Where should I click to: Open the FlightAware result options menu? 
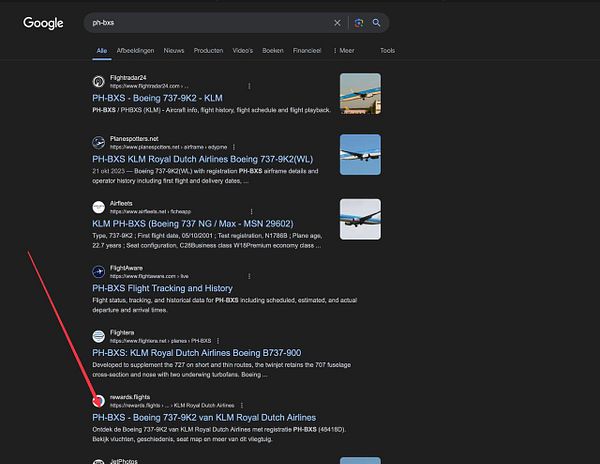[249, 276]
